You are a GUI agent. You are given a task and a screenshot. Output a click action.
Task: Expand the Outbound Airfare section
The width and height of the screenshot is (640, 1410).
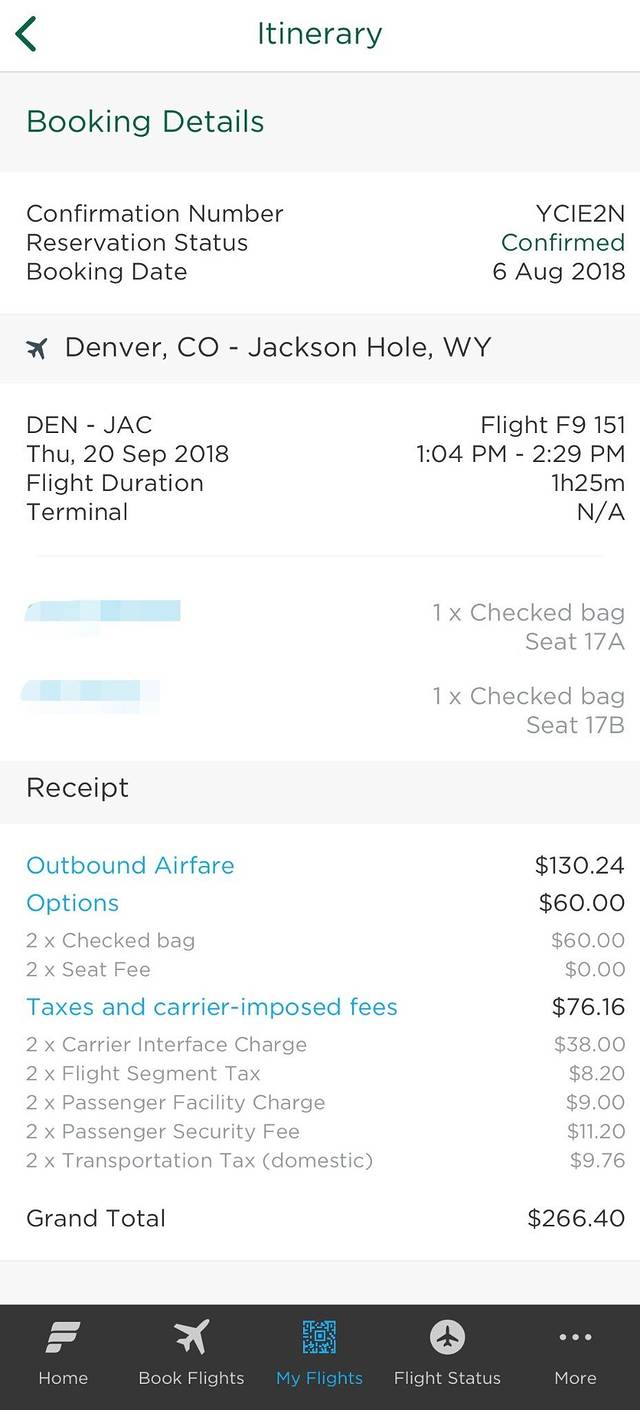pos(130,865)
